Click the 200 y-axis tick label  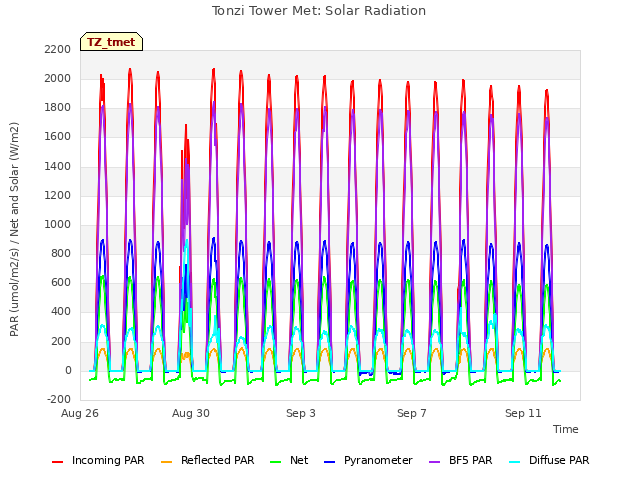(x=61, y=342)
